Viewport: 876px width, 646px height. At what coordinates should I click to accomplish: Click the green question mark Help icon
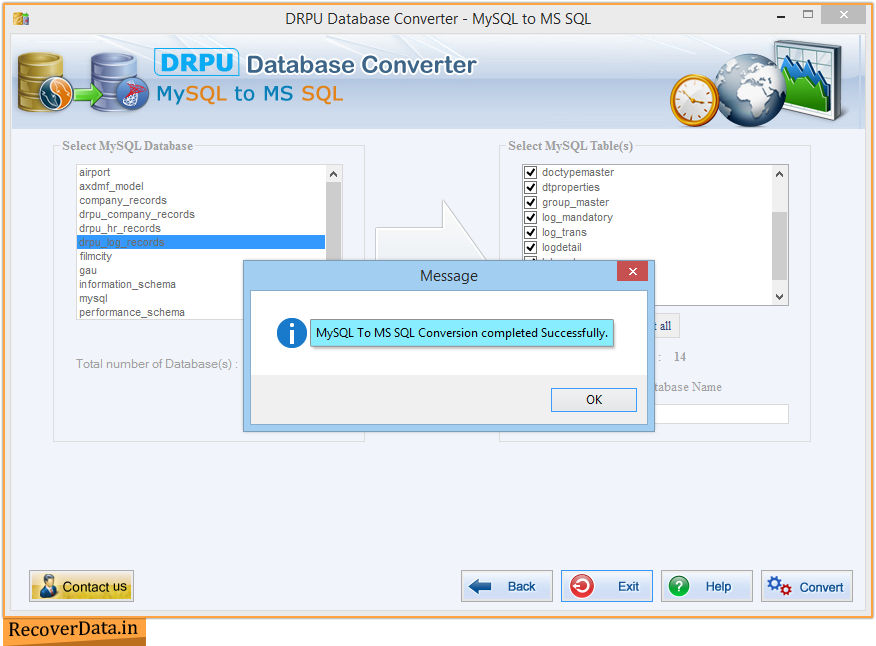pos(679,586)
